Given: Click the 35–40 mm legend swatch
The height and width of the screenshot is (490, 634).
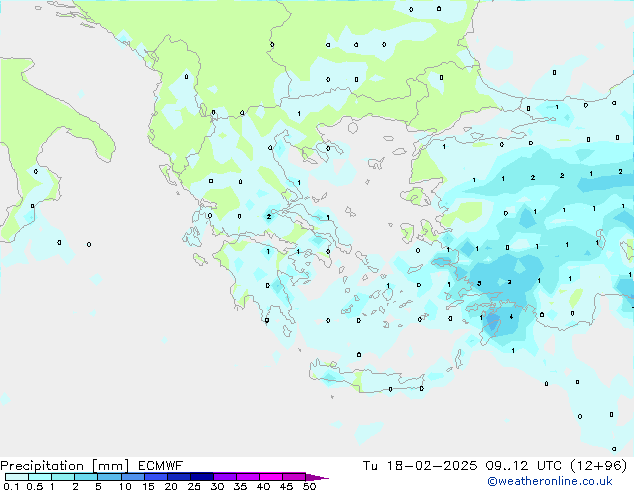Looking at the screenshot, I should click(x=248, y=477).
